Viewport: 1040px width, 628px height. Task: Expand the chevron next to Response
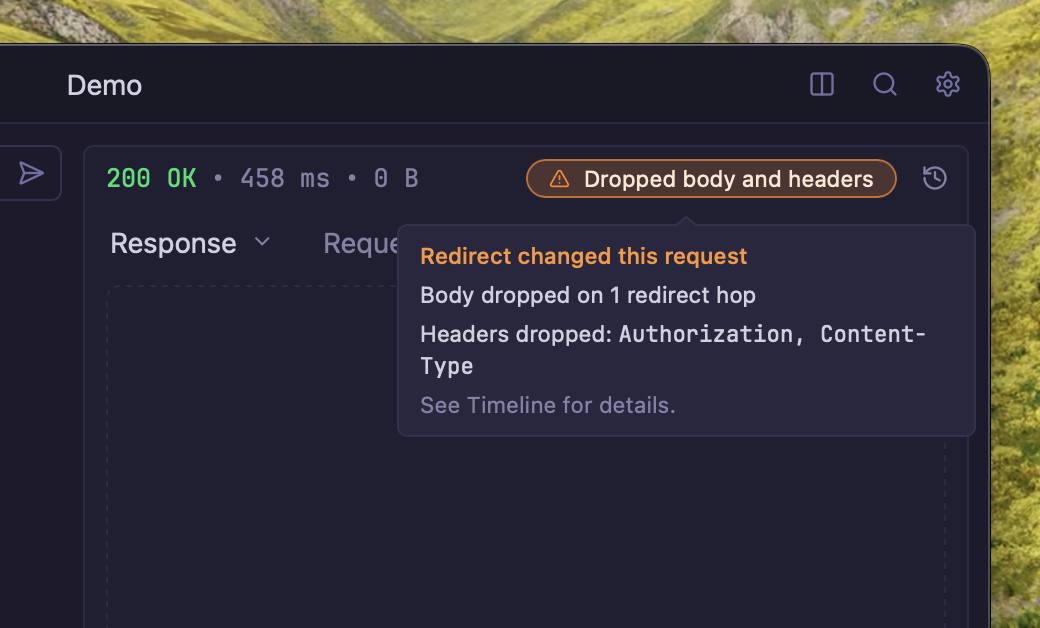pos(263,242)
